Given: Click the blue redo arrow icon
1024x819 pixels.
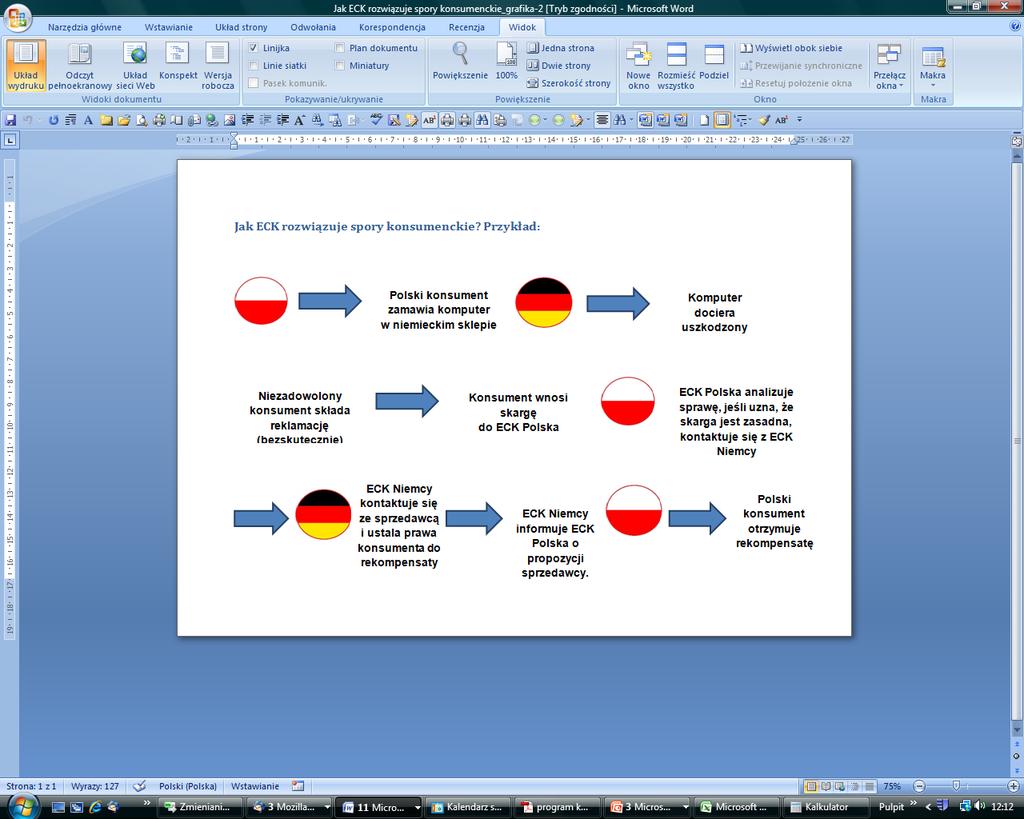Looking at the screenshot, I should (54, 120).
